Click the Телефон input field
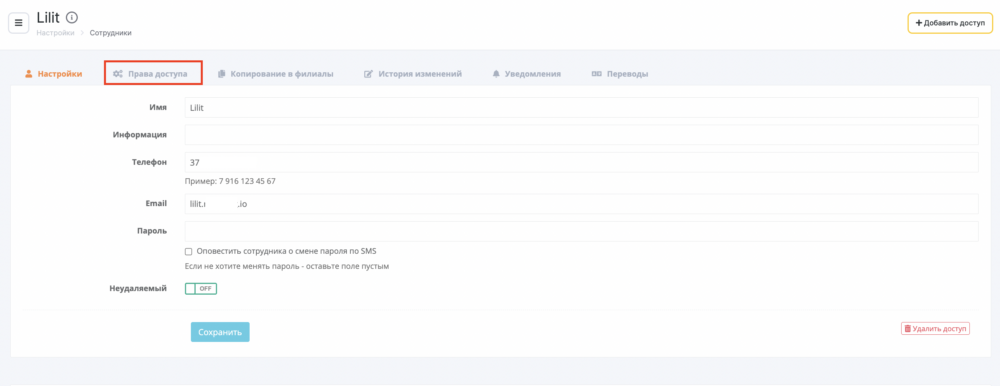Image resolution: width=1000 pixels, height=386 pixels. click(x=582, y=162)
